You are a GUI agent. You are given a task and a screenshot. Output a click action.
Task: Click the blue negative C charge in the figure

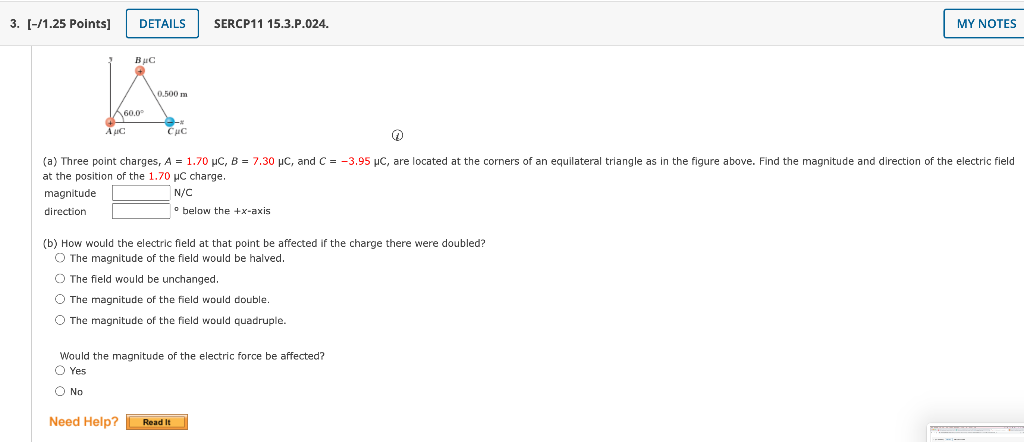tap(169, 122)
